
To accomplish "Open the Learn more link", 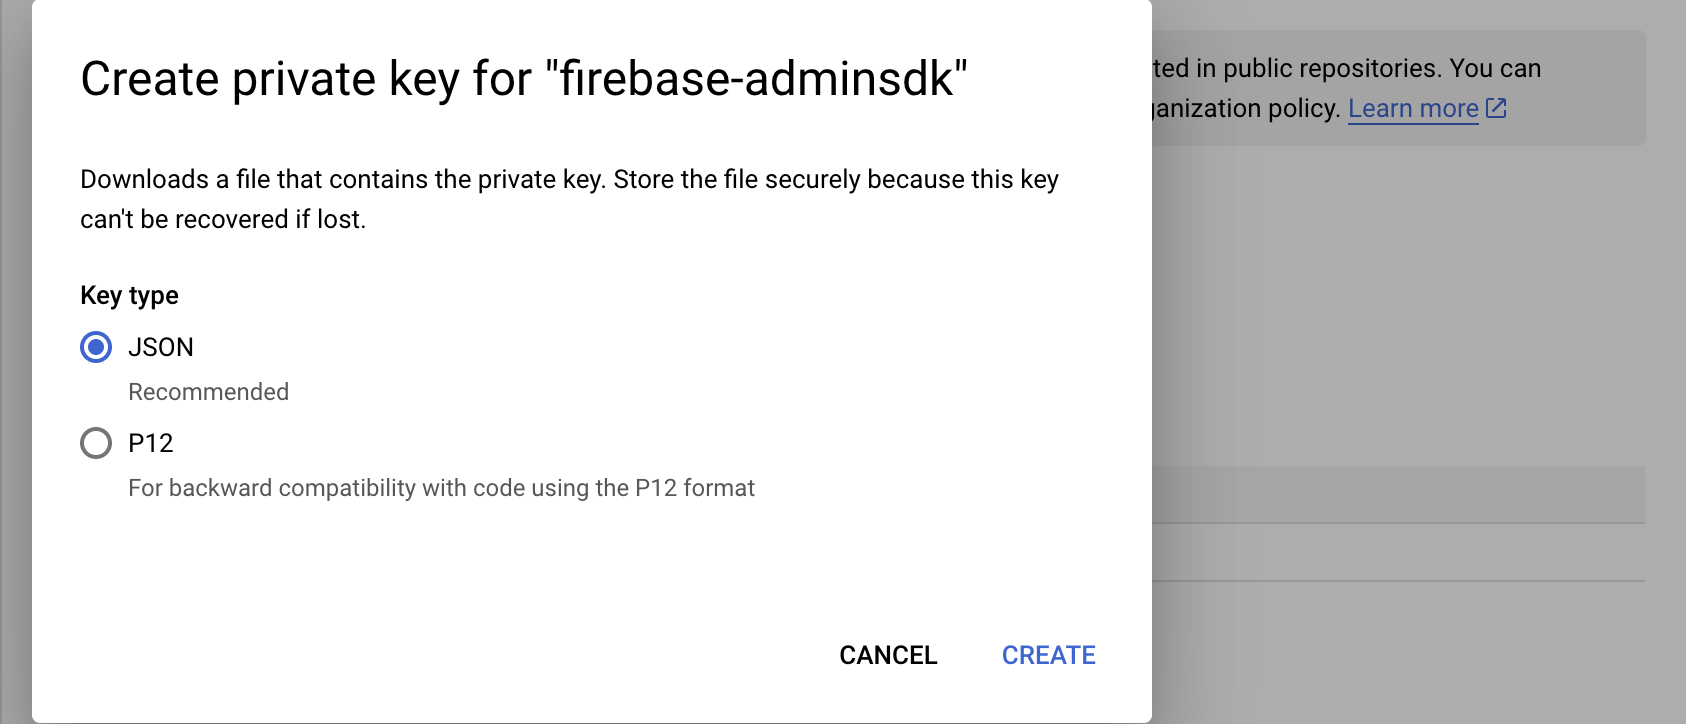I will click(1412, 108).
